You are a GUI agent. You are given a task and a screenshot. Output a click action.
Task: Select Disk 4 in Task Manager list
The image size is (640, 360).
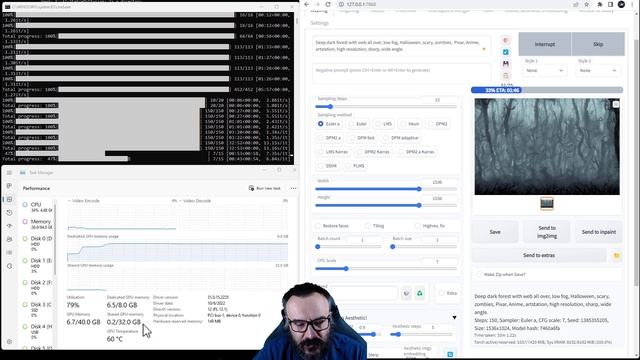[x=38, y=331]
